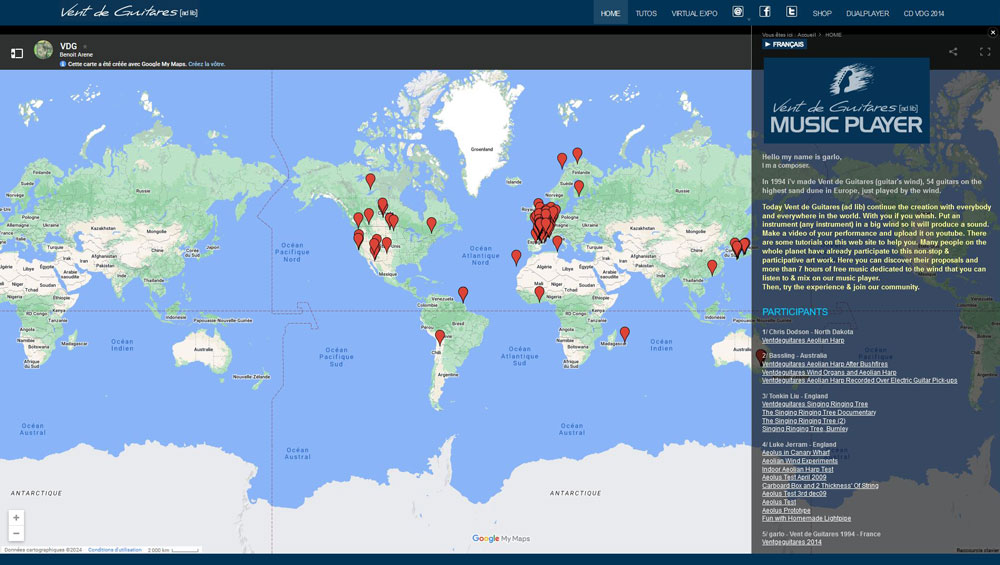Select the map pin over Sweden
This screenshot has width=1000, height=565.
pos(579,187)
